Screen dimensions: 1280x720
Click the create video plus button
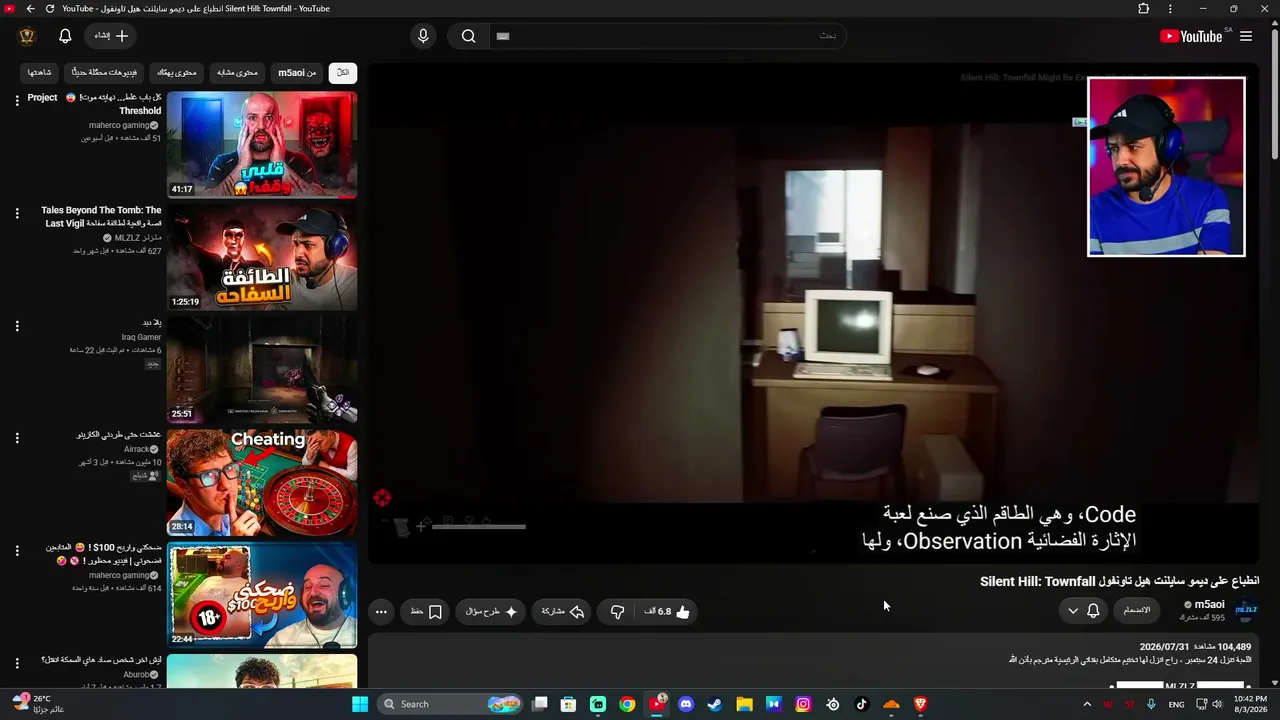[111, 36]
